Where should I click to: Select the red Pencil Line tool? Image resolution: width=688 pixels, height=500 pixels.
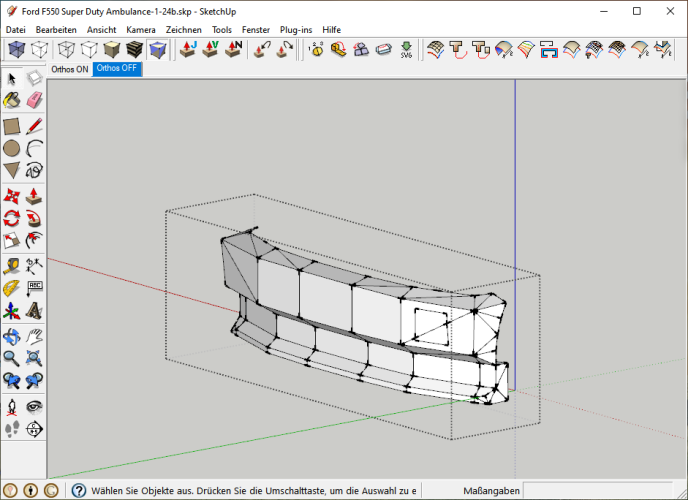[34, 126]
